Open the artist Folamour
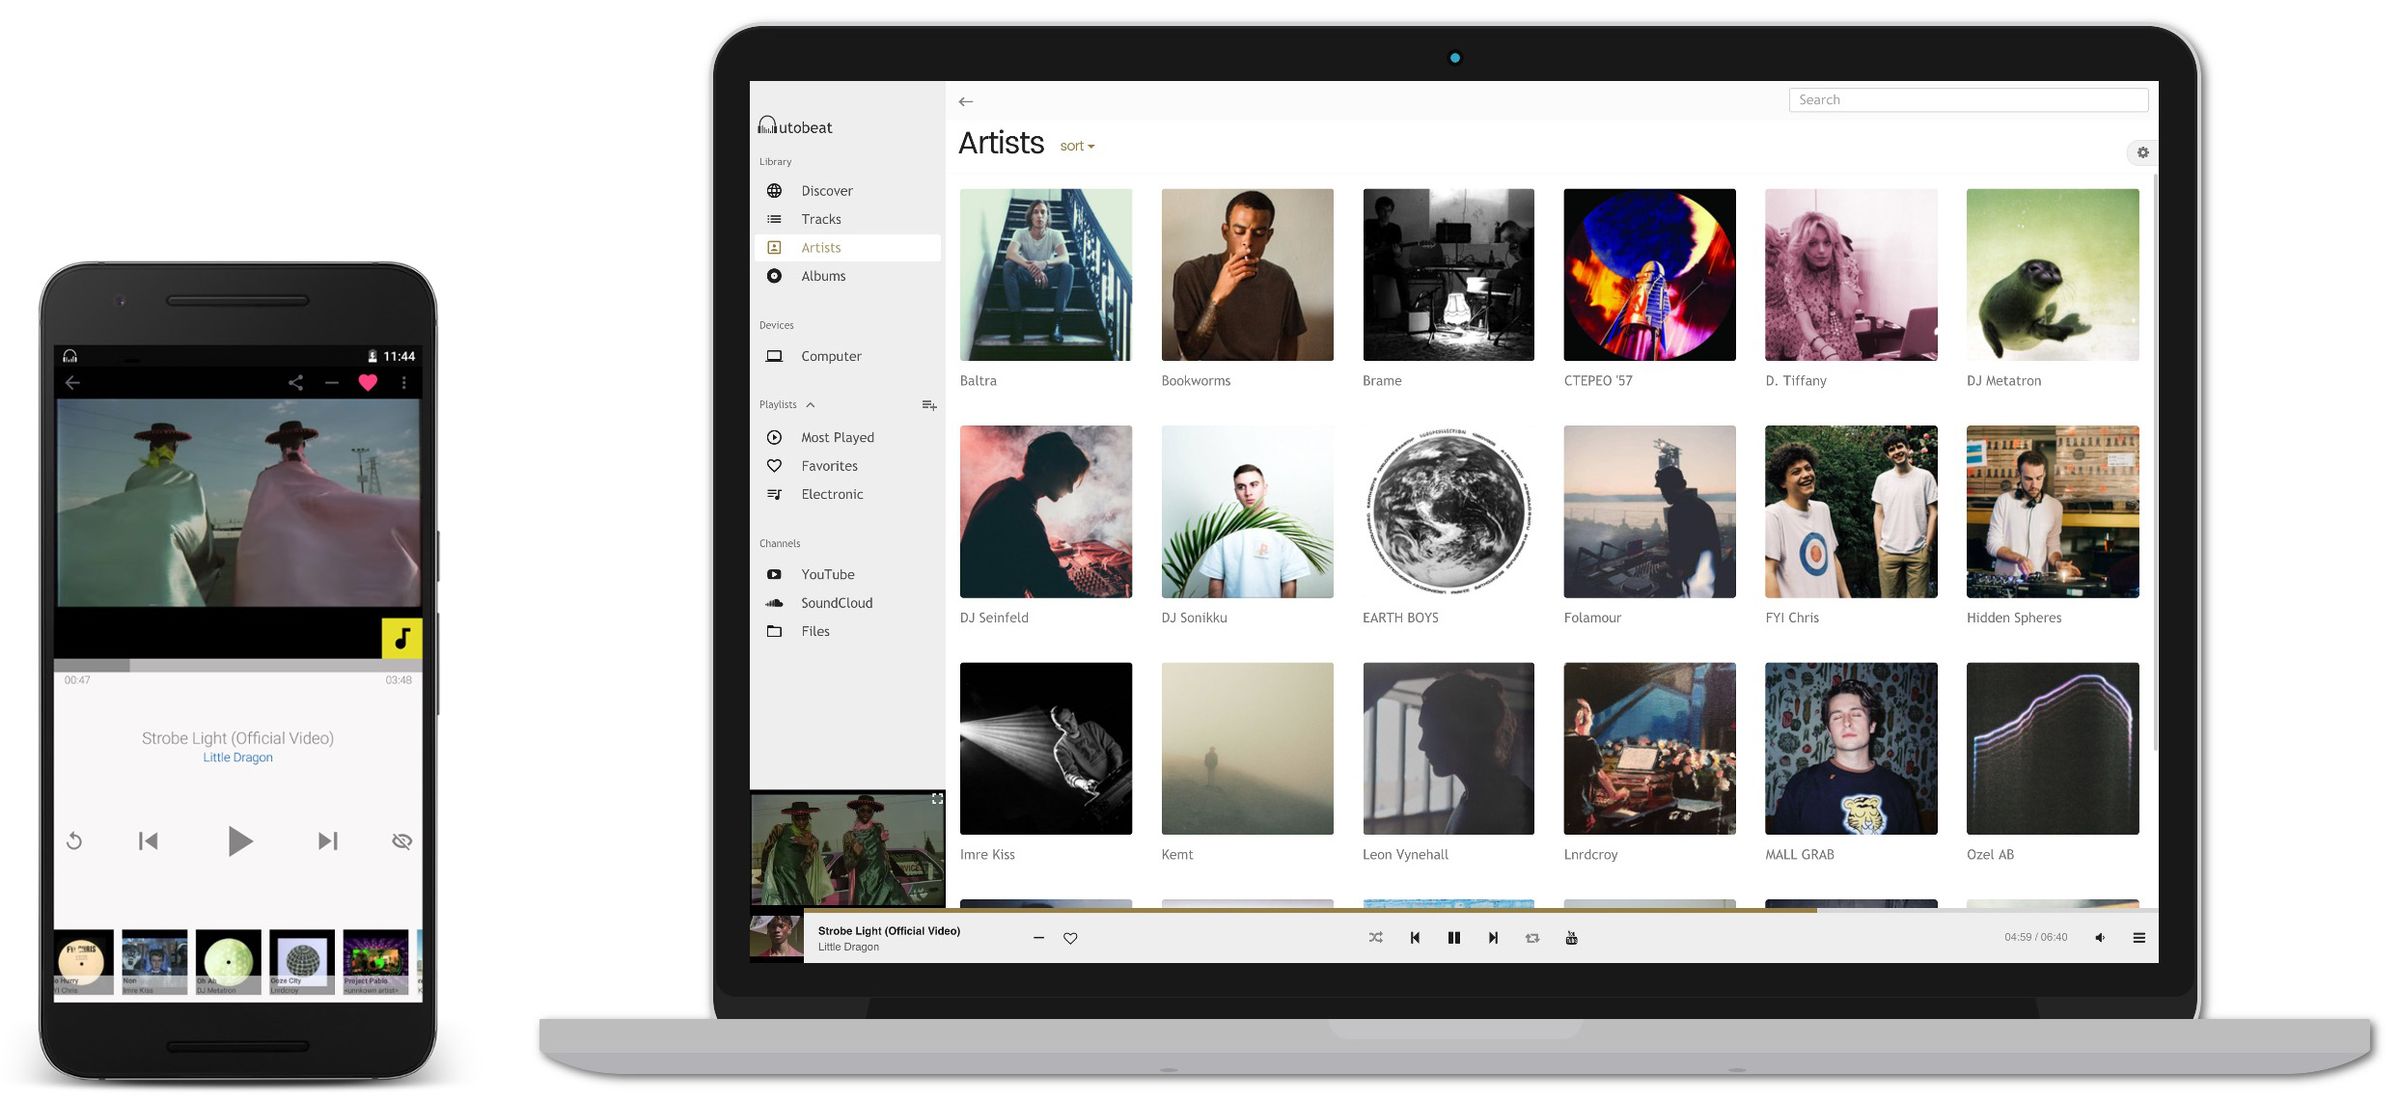2400x1100 pixels. coord(1649,512)
